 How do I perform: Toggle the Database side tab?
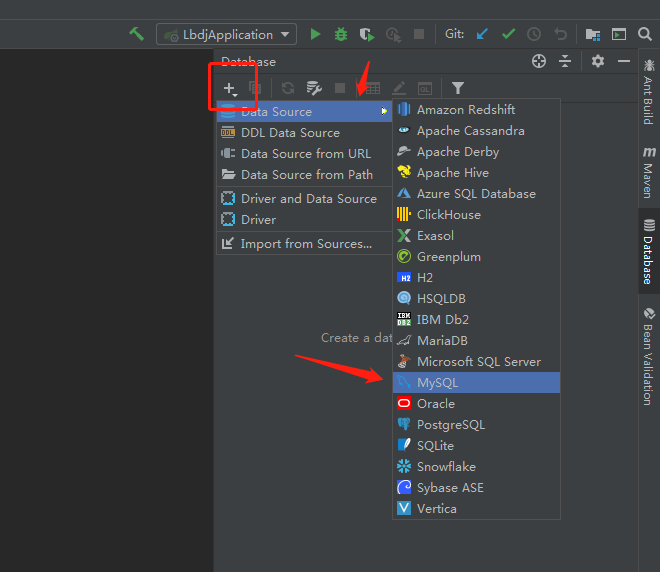[649, 251]
